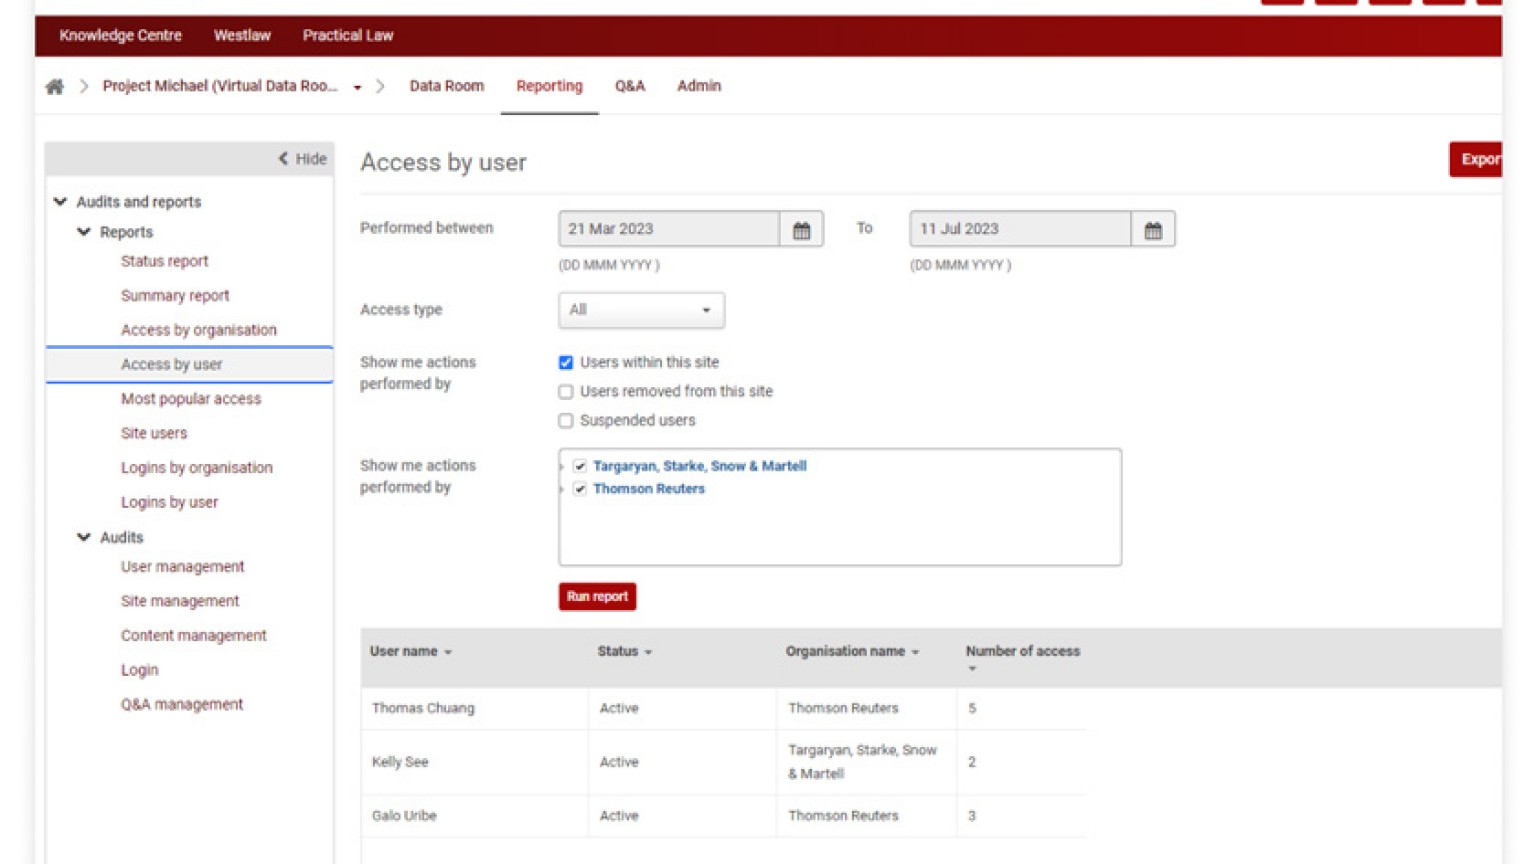Viewport: 1536px width, 864px height.
Task: Open the start date calendar picker
Action: tap(801, 230)
